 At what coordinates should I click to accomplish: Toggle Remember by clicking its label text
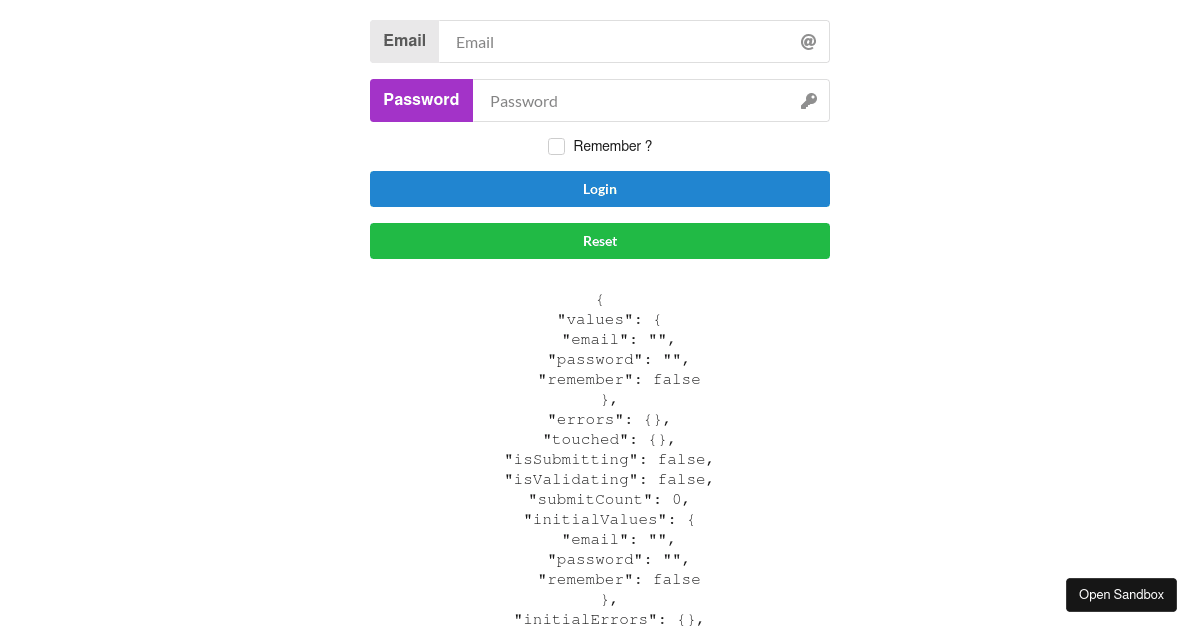click(611, 146)
